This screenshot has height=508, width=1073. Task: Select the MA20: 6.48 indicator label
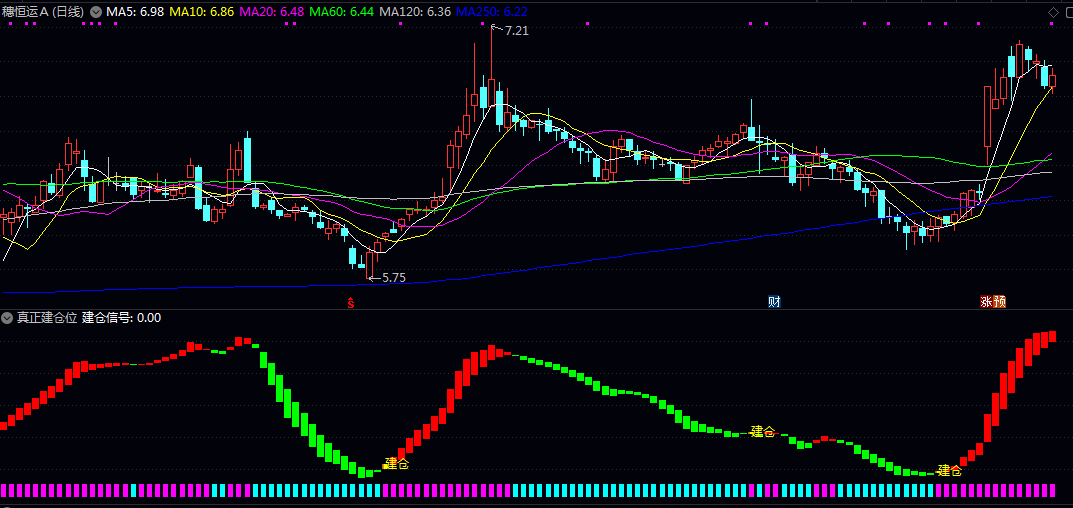(x=272, y=12)
